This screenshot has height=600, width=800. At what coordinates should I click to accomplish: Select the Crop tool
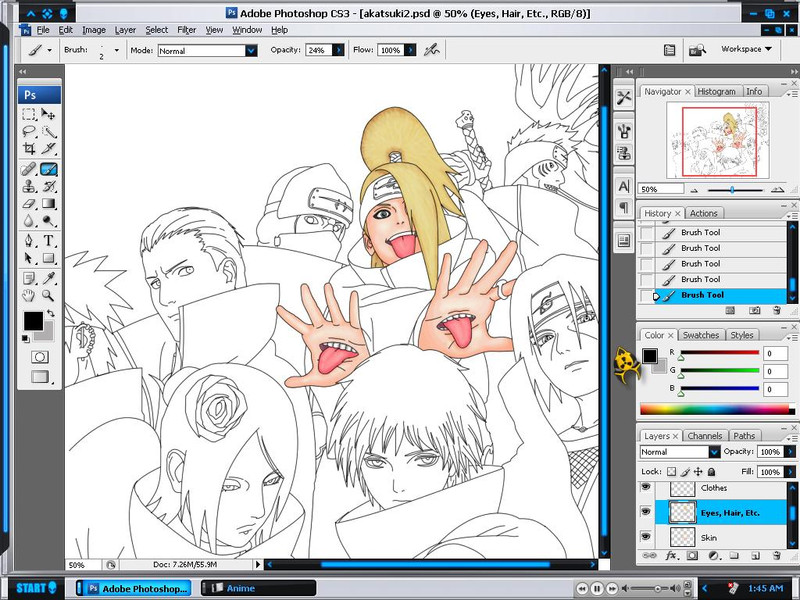29,148
